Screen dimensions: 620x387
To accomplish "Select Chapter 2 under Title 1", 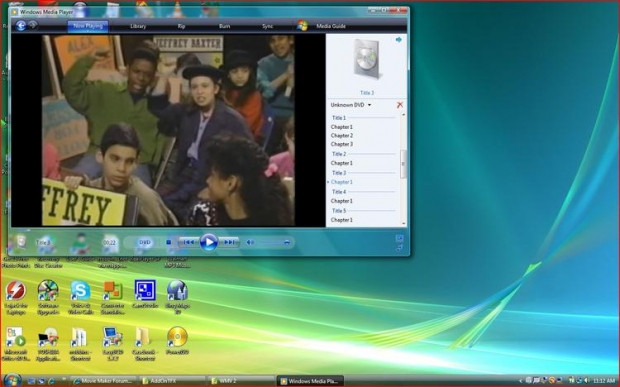I will (342, 136).
